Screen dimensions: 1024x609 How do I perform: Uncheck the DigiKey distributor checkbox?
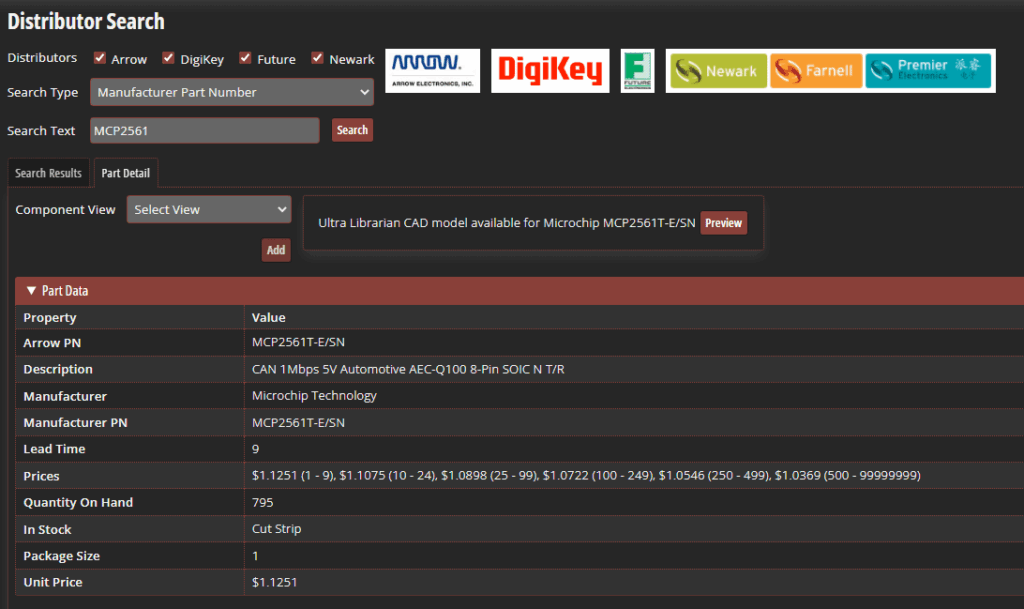[x=168, y=58]
